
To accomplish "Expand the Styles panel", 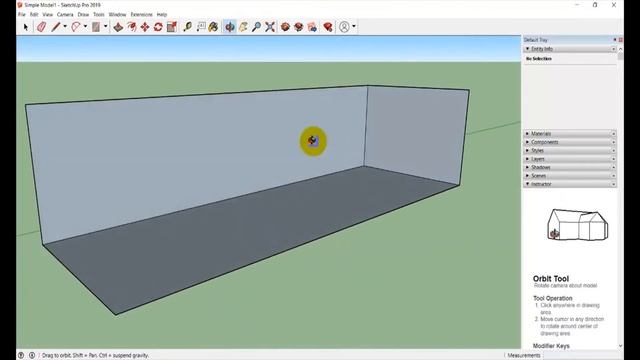I will pos(527,151).
